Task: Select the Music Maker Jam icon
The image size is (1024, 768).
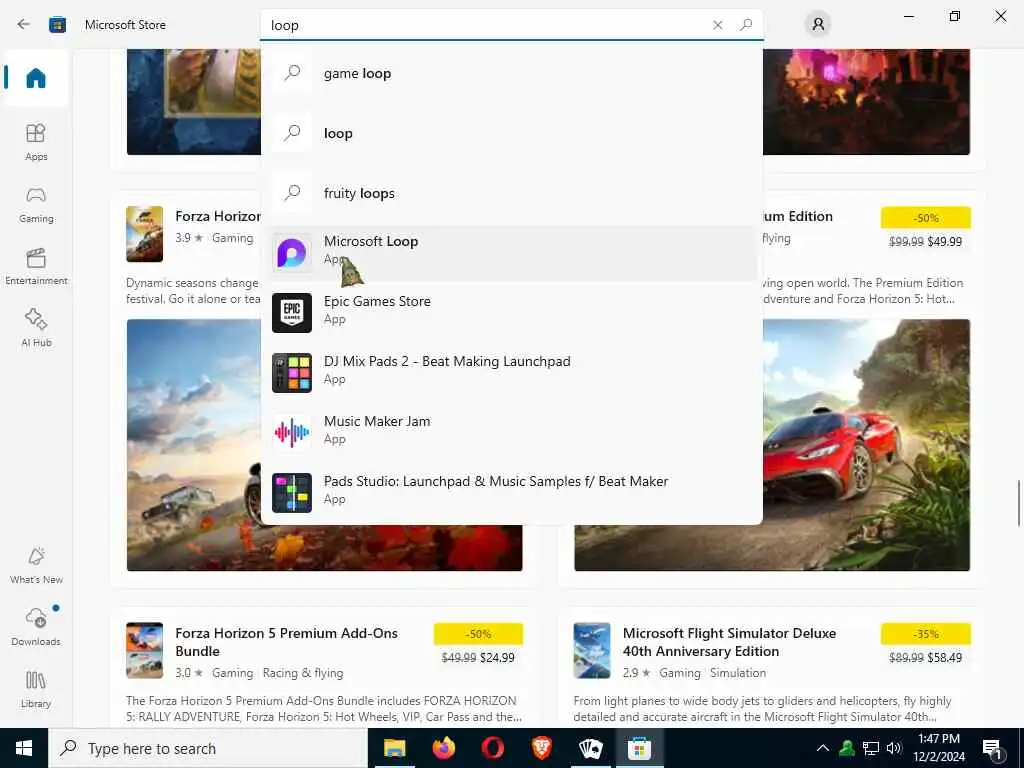Action: (x=292, y=433)
